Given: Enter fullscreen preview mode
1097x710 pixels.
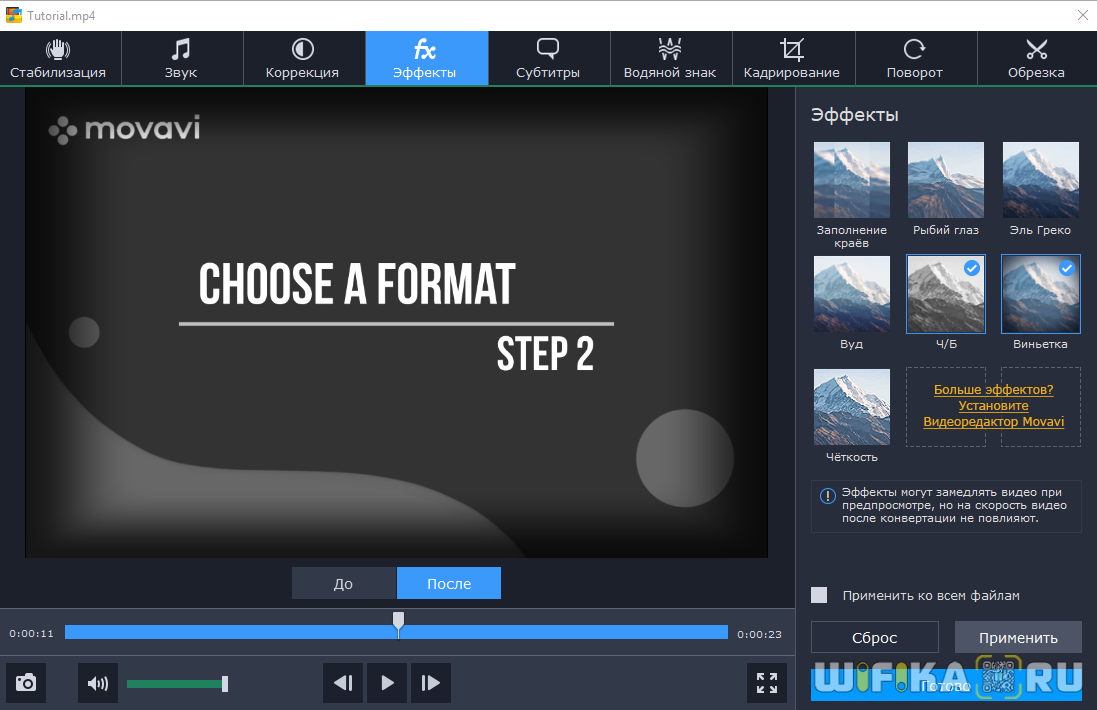Looking at the screenshot, I should (767, 683).
